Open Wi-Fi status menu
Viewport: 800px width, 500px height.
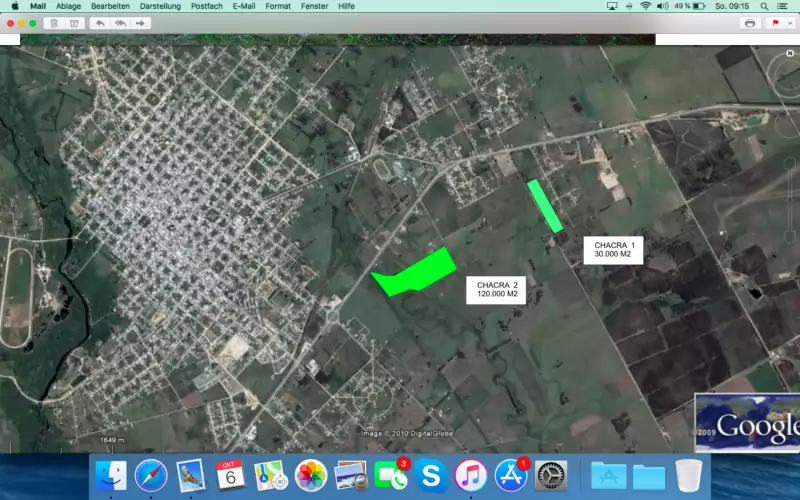pos(646,6)
